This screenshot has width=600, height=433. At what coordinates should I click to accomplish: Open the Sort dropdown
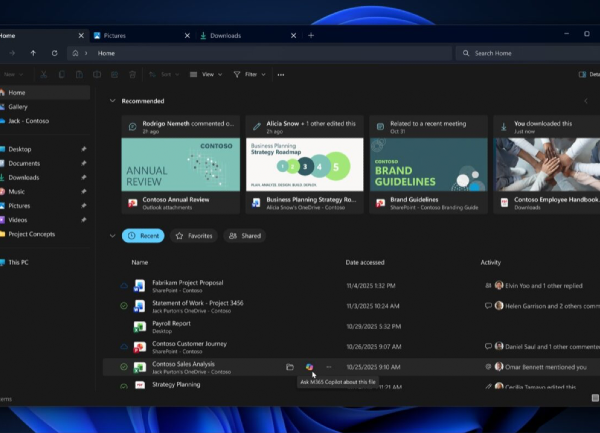pos(164,75)
